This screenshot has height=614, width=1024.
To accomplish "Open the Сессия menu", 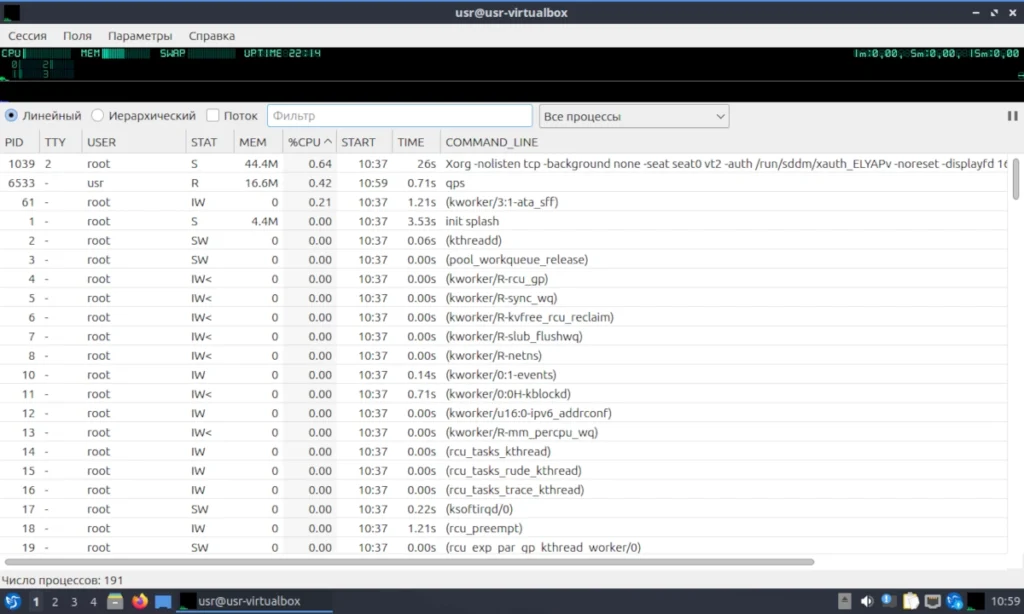I will coord(27,36).
